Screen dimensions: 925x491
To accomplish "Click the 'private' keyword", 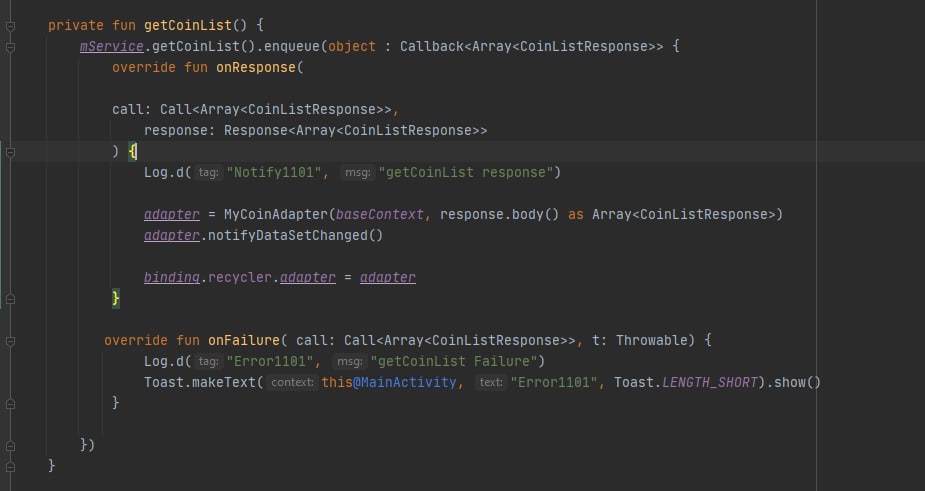I will click(76, 25).
